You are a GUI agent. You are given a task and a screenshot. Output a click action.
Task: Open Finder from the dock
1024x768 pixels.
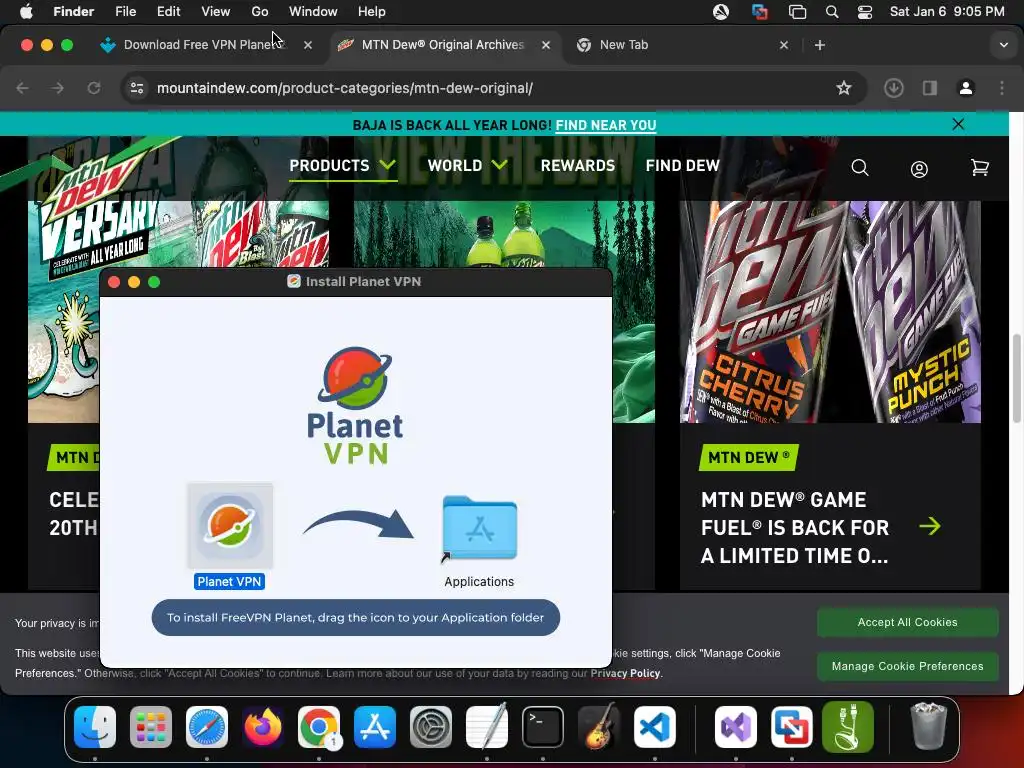point(95,727)
